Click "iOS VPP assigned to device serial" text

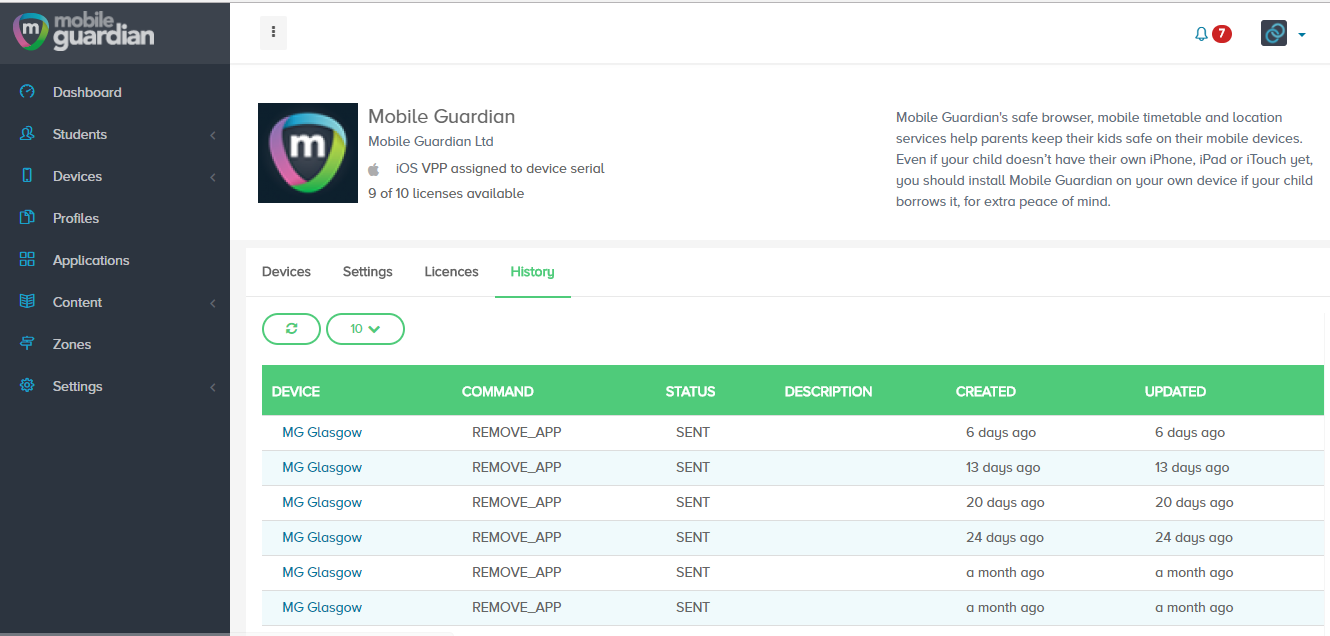pyautogui.click(x=500, y=169)
